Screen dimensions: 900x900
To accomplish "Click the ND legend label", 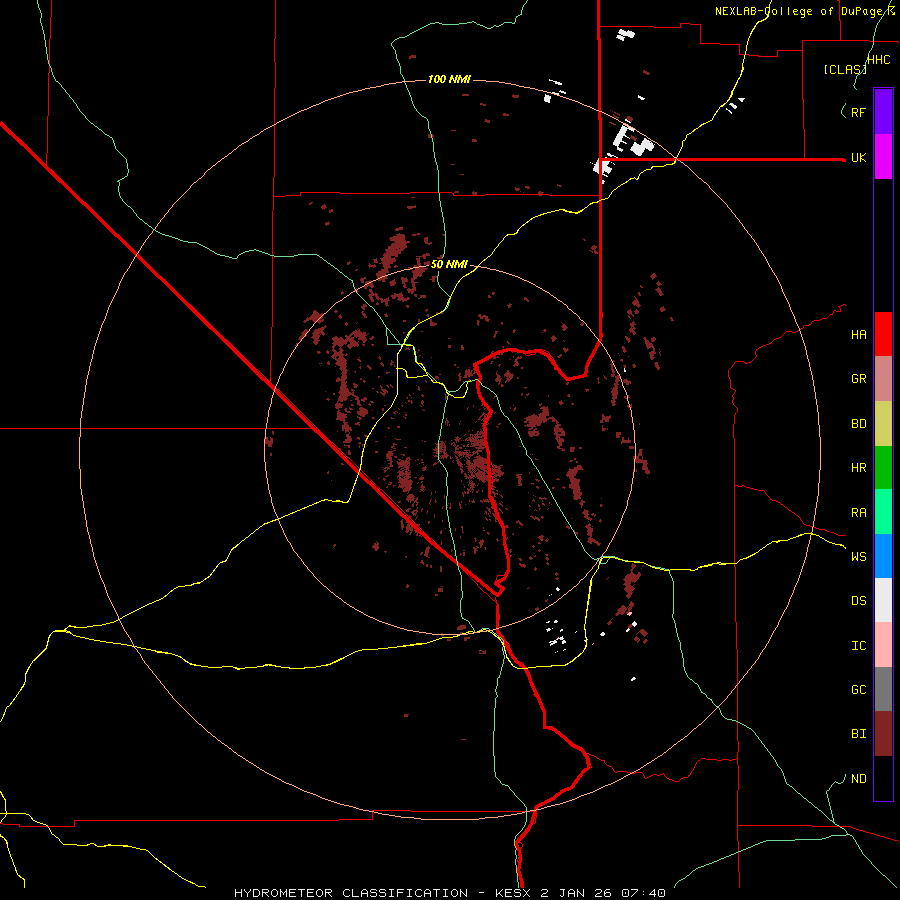I will pos(858,778).
